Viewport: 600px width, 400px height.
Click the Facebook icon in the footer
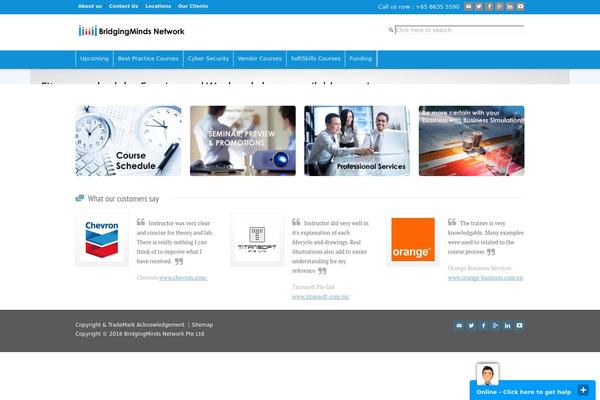point(483,325)
